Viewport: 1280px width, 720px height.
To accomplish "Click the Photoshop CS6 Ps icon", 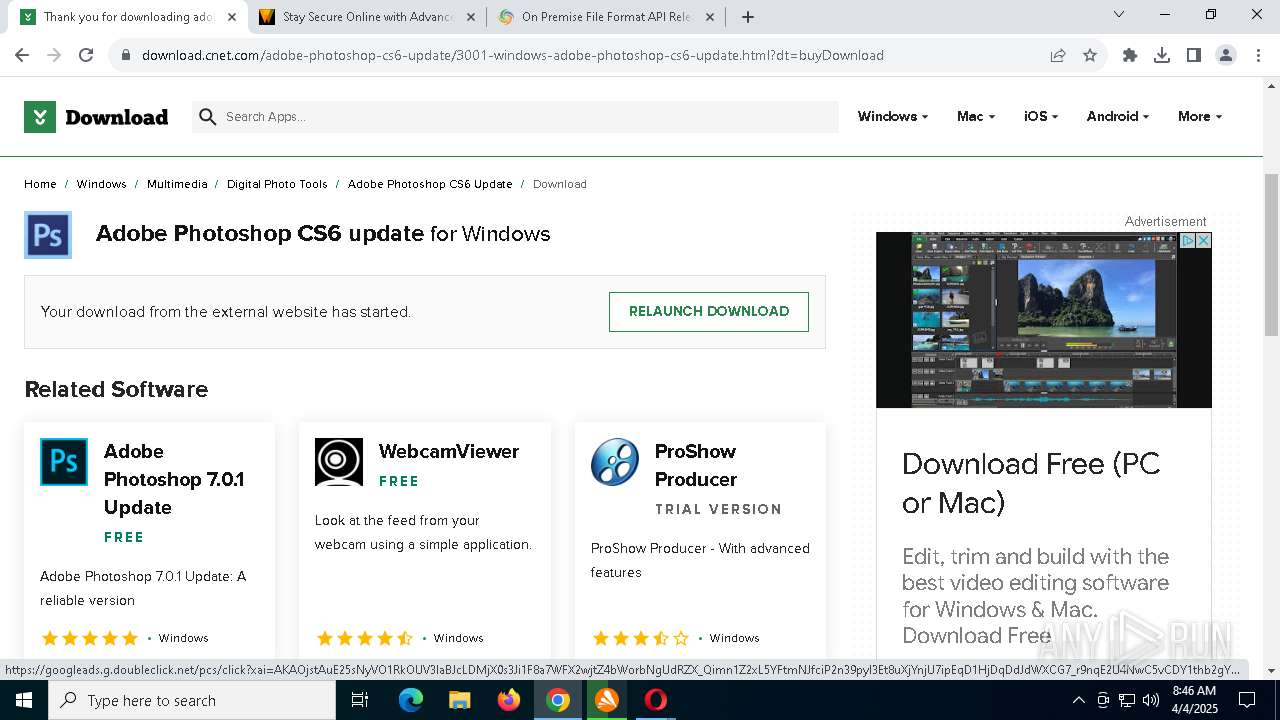I will (x=48, y=235).
